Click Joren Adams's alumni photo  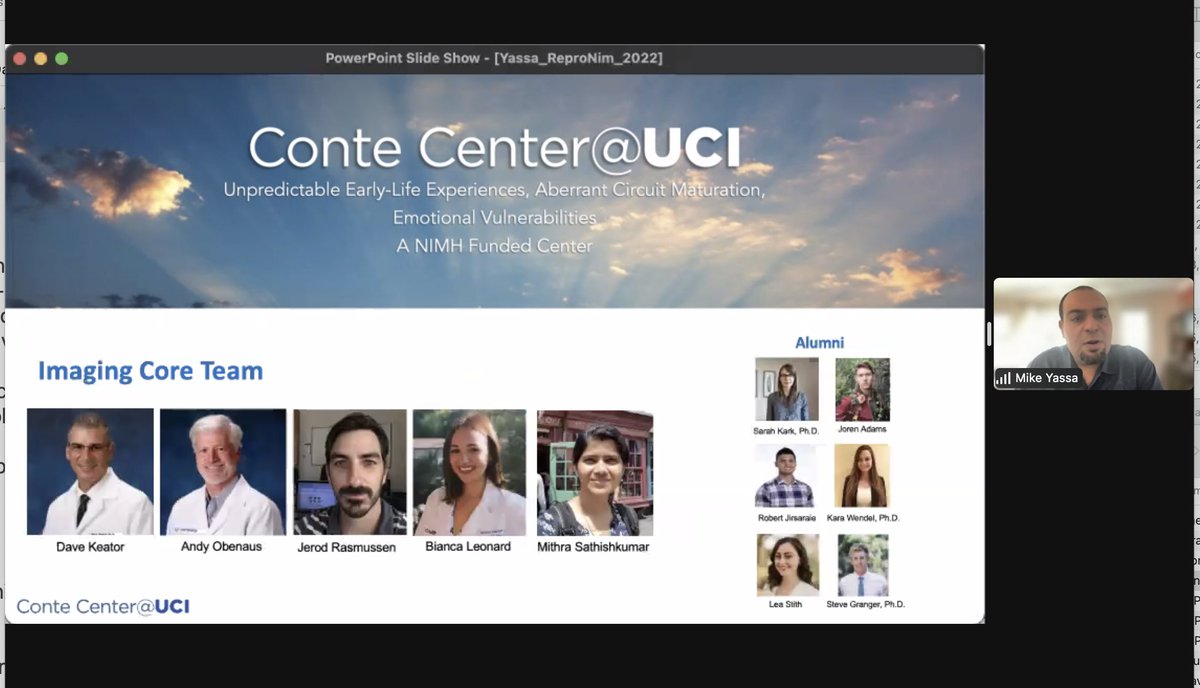click(862, 389)
